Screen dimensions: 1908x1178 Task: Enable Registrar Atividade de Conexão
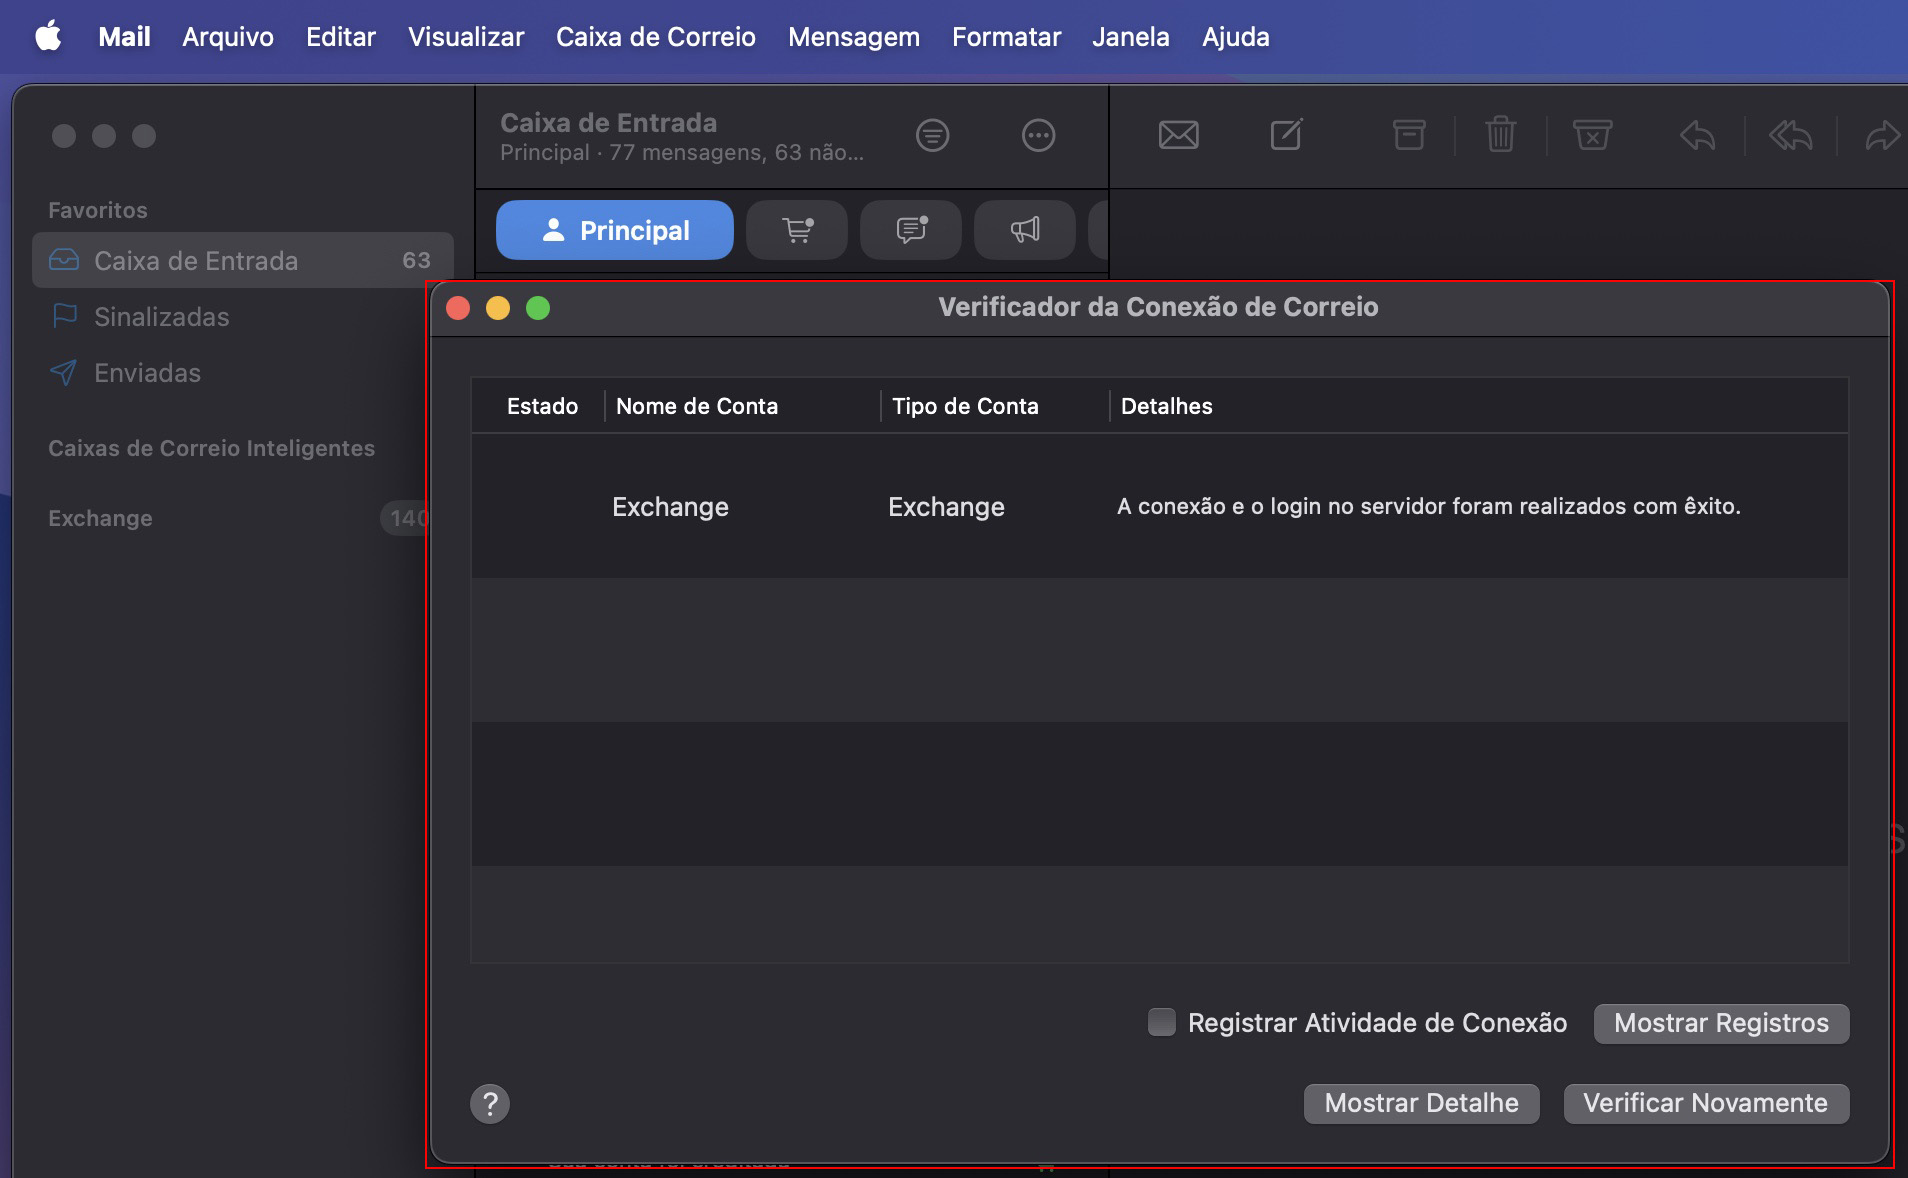click(1161, 1023)
